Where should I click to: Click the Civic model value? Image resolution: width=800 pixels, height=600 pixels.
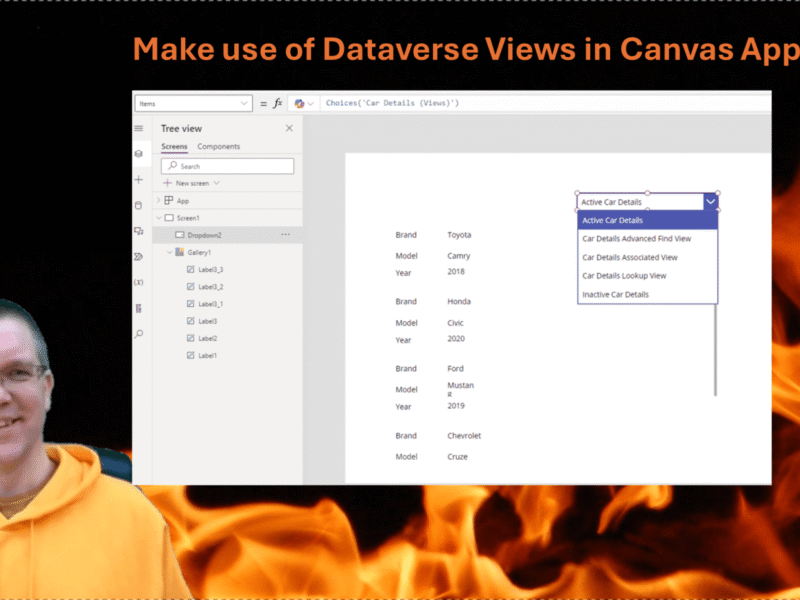[456, 323]
